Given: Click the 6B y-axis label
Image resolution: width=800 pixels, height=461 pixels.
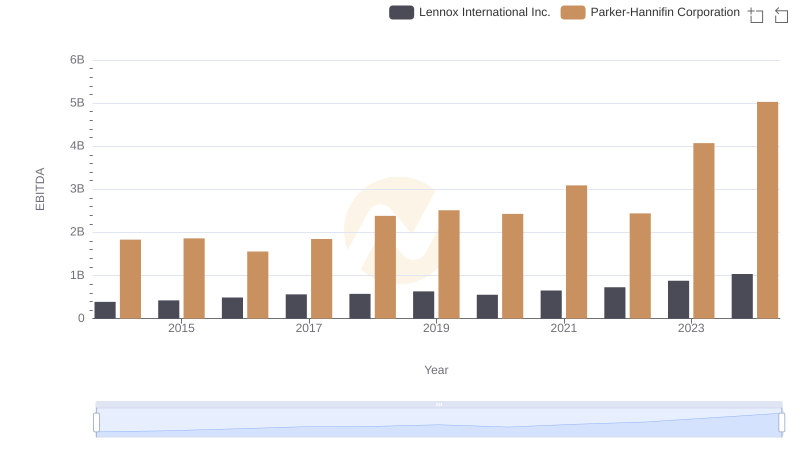Looking at the screenshot, I should coord(77,60).
